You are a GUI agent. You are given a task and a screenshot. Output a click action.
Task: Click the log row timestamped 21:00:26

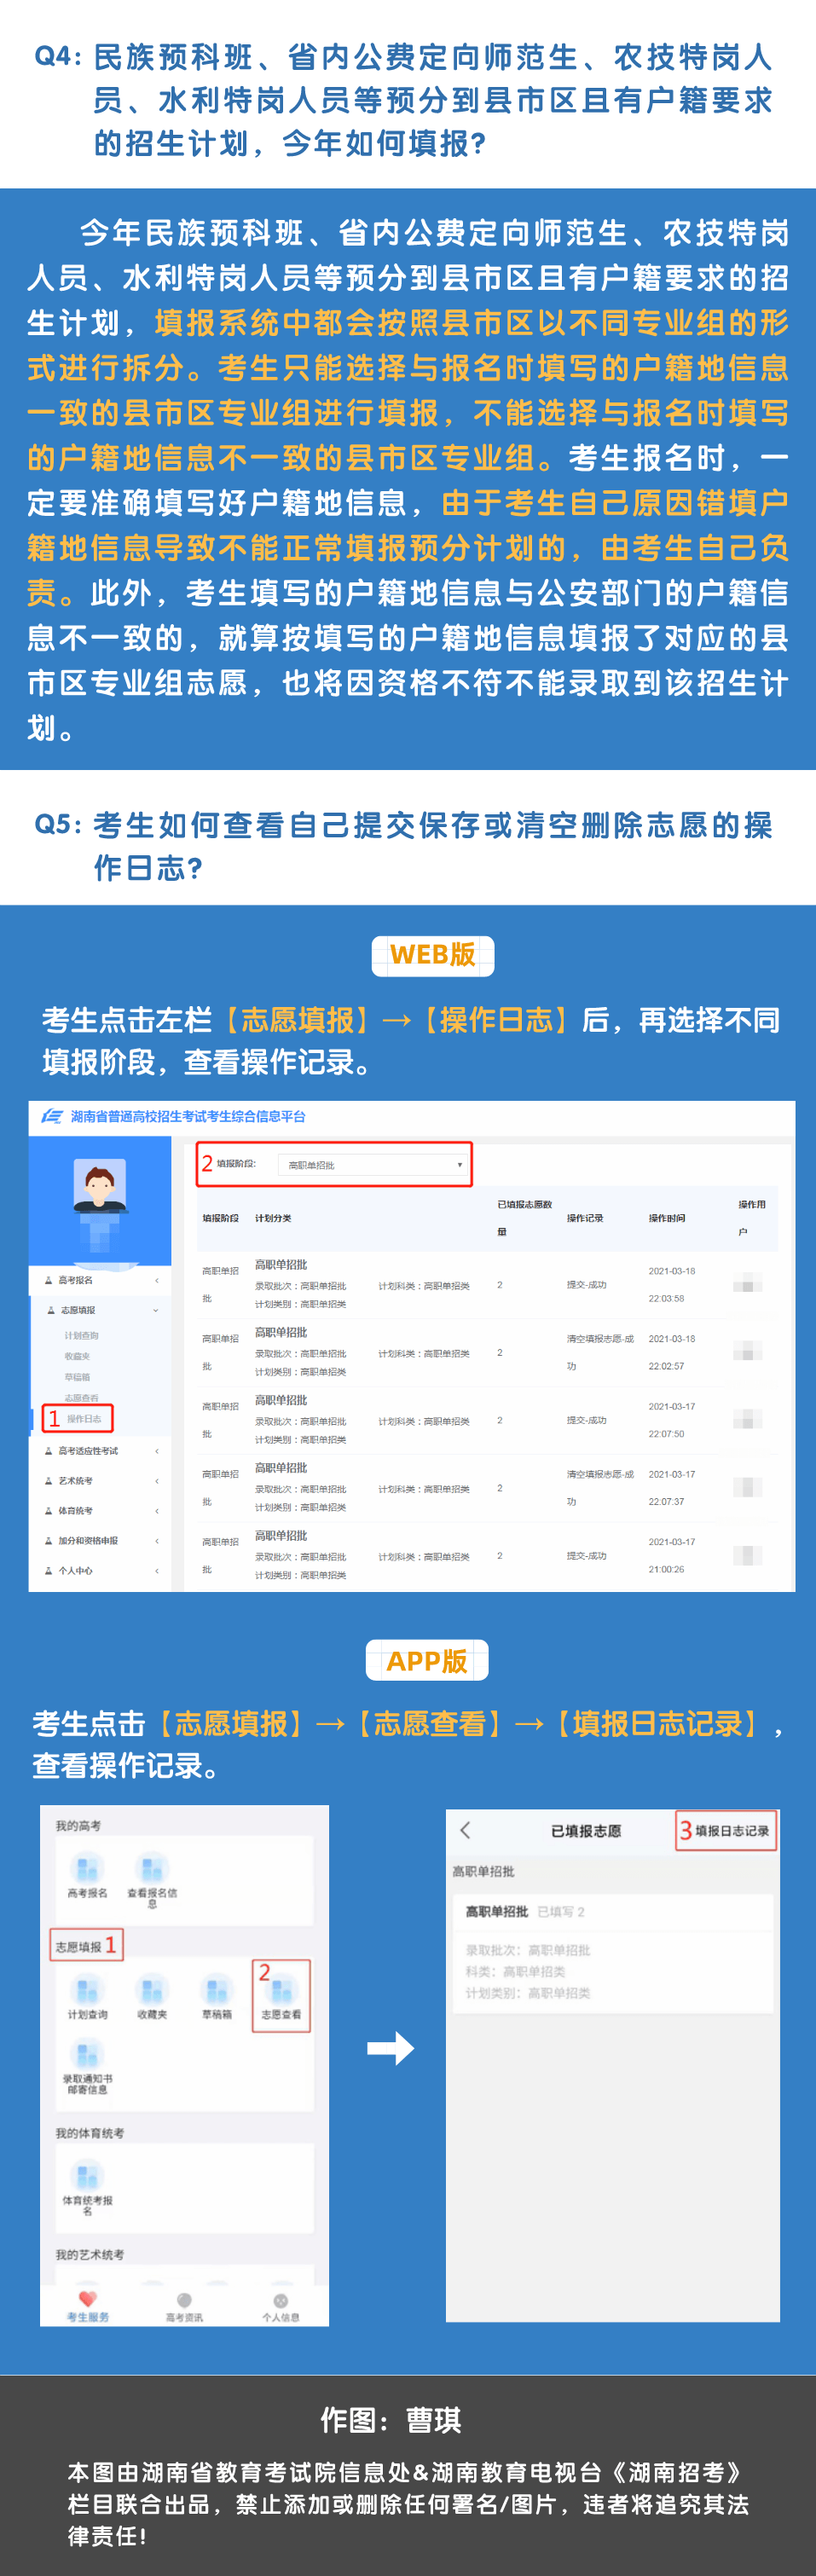487,1556
